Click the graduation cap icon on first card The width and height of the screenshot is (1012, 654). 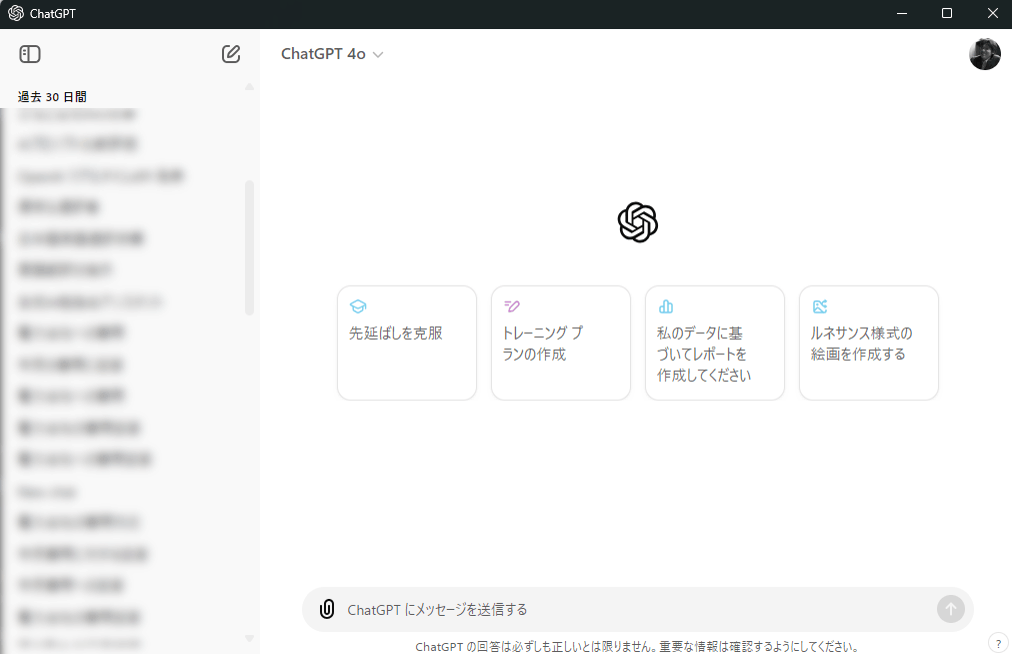[x=358, y=306]
